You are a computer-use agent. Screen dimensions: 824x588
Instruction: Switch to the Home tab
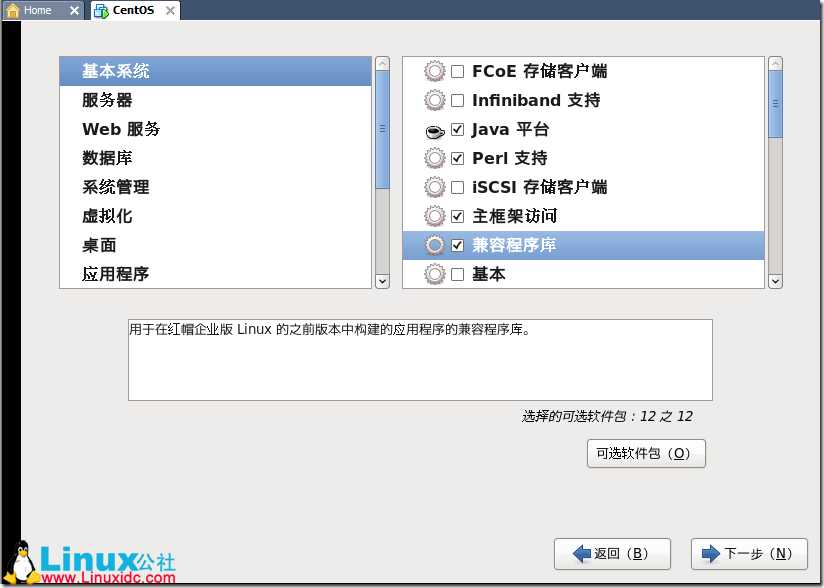[37, 10]
